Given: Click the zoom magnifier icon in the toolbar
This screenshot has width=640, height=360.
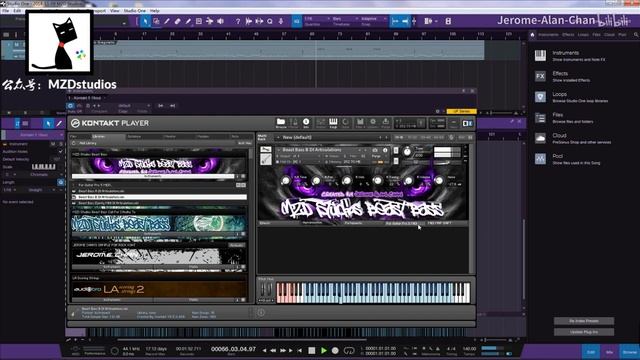Looking at the screenshot, I should (x=270, y=21).
